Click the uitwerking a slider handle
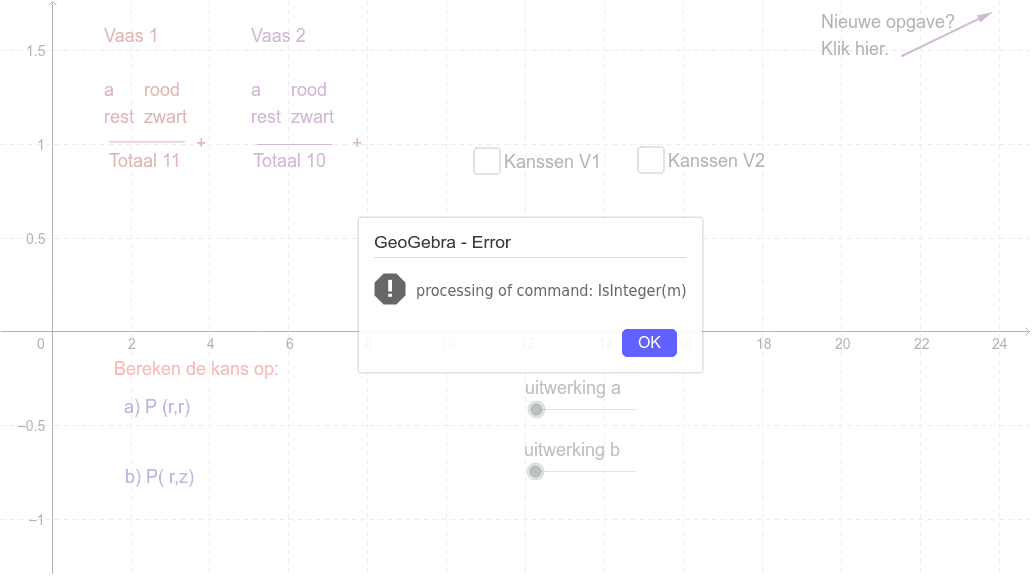 pos(536,409)
